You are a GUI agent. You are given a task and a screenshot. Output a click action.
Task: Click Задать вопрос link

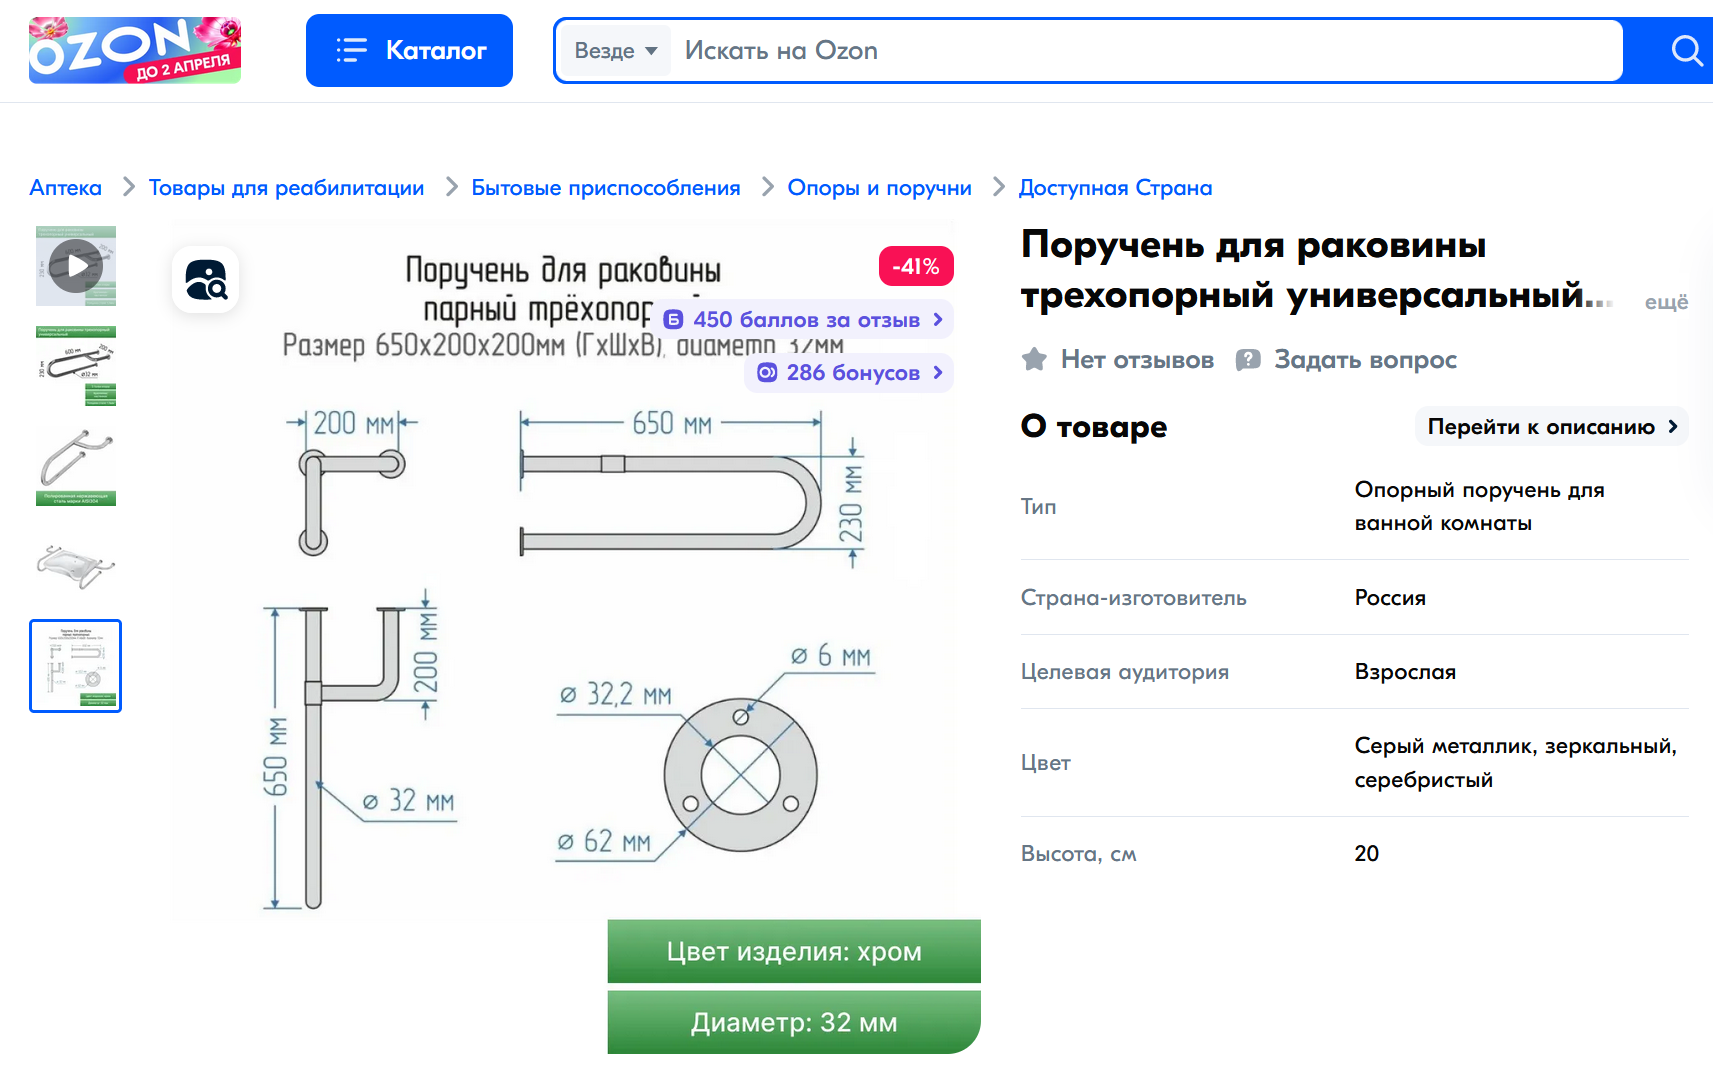[x=1365, y=360]
